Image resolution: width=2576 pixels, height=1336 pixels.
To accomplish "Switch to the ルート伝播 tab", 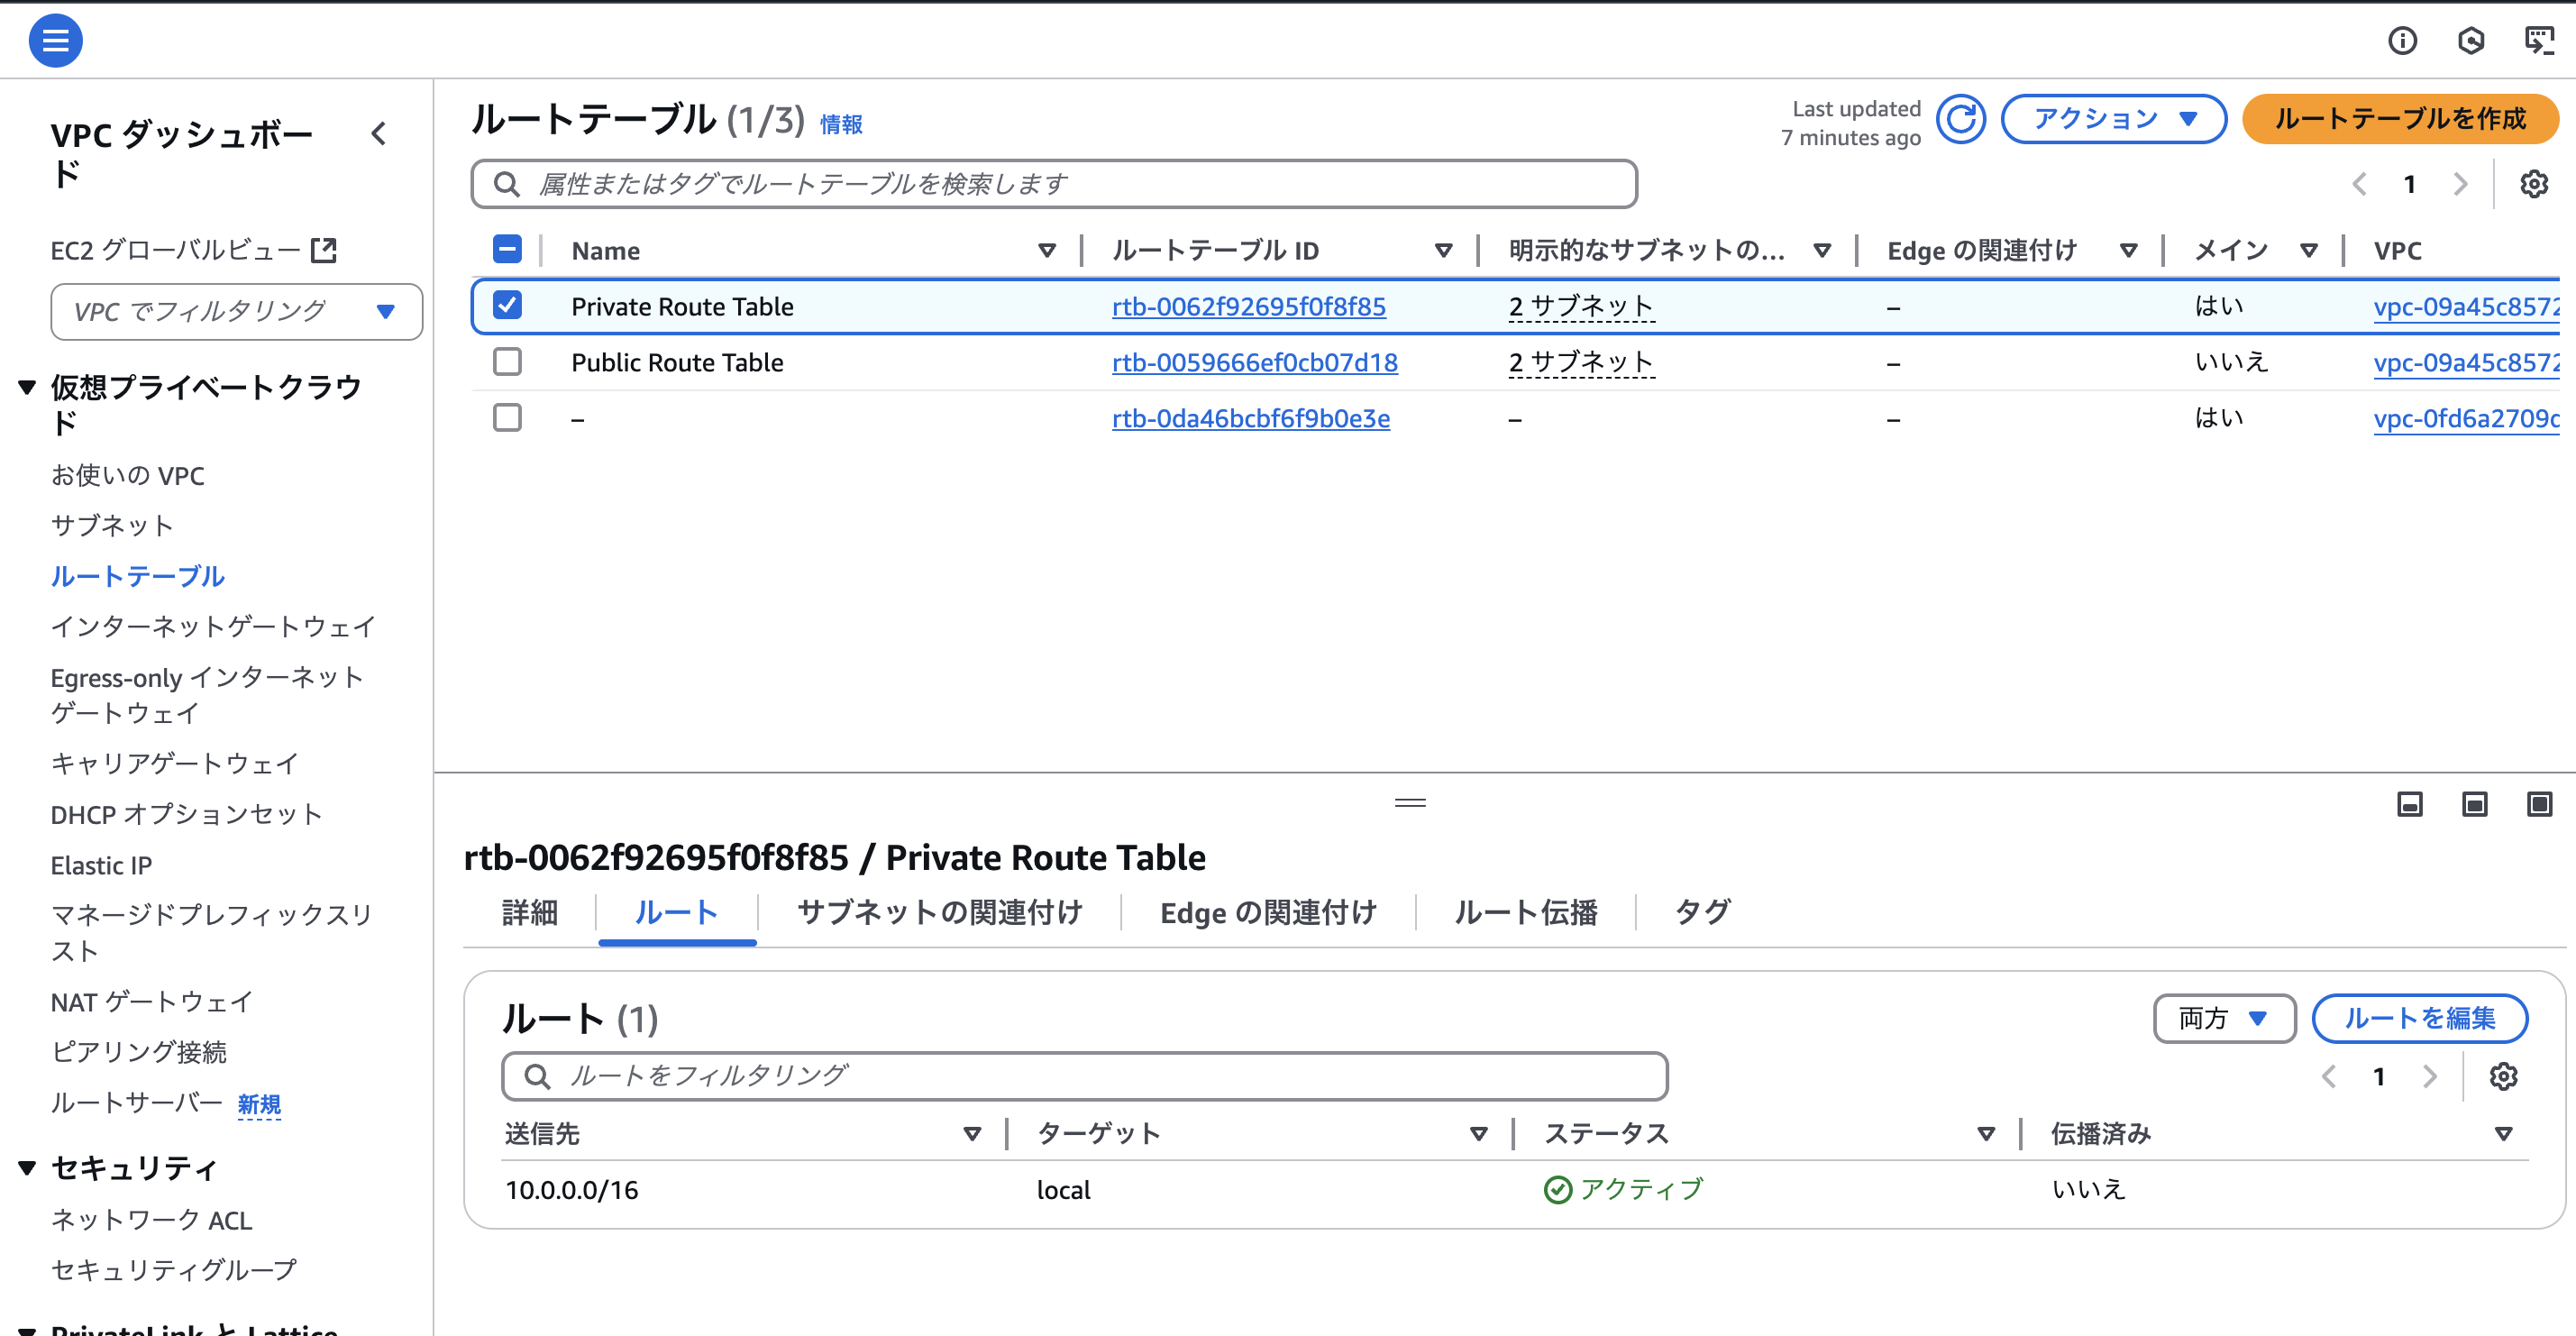I will [1525, 913].
